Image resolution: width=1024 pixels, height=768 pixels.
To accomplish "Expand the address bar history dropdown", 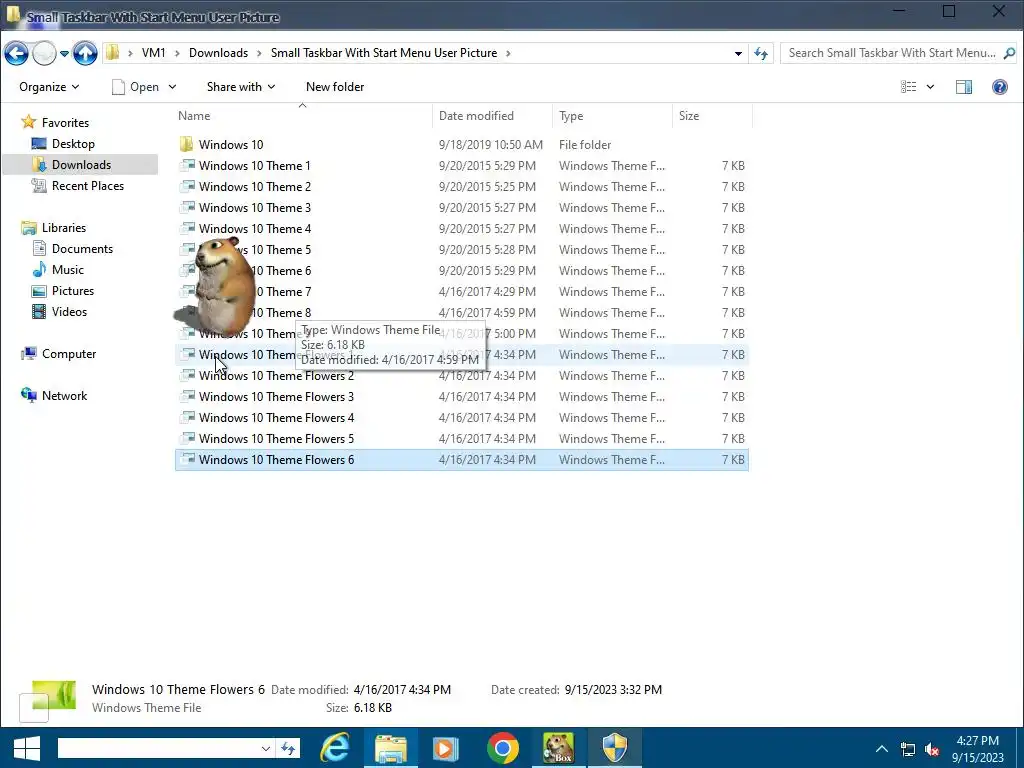I will 738,54.
